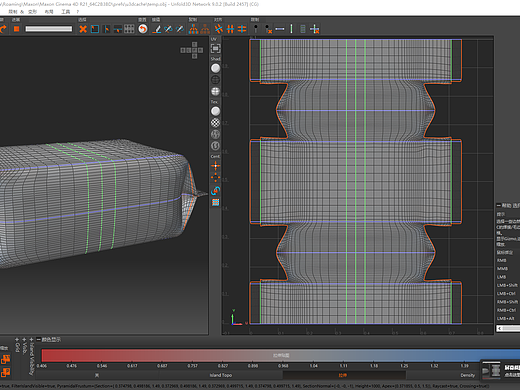Switch to the Island Topo tab
Viewport: 520px width, 390px height.
(221, 375)
